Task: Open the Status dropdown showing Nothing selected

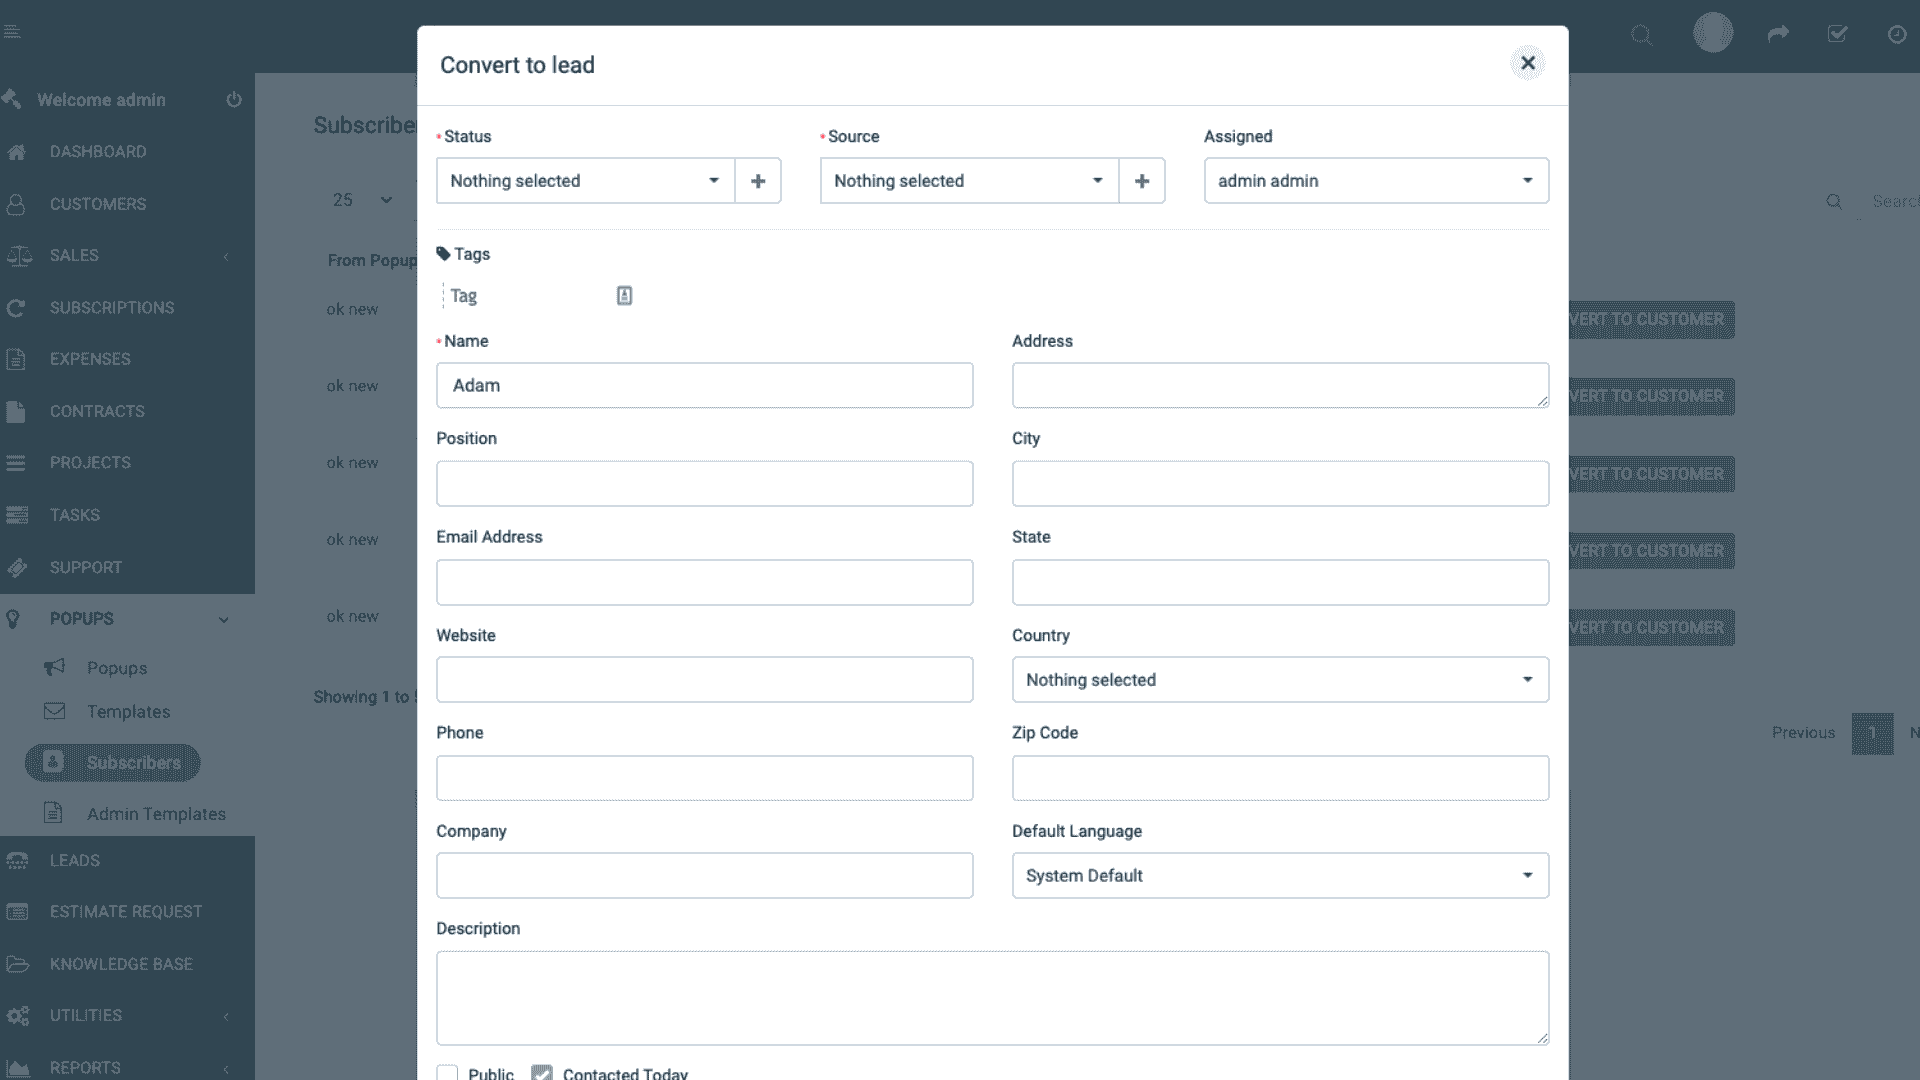Action: 584,181
